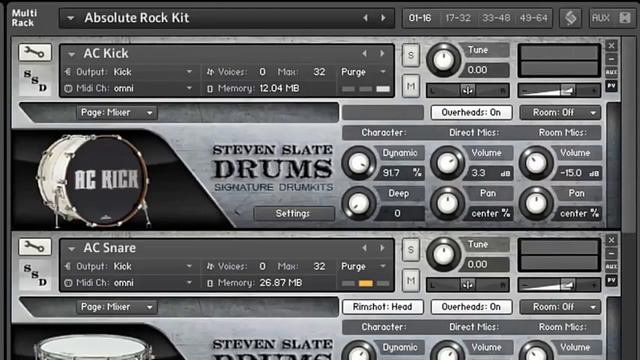
Task: Click the Direct Mics Volume knob on AC Kick
Action: [x=447, y=163]
